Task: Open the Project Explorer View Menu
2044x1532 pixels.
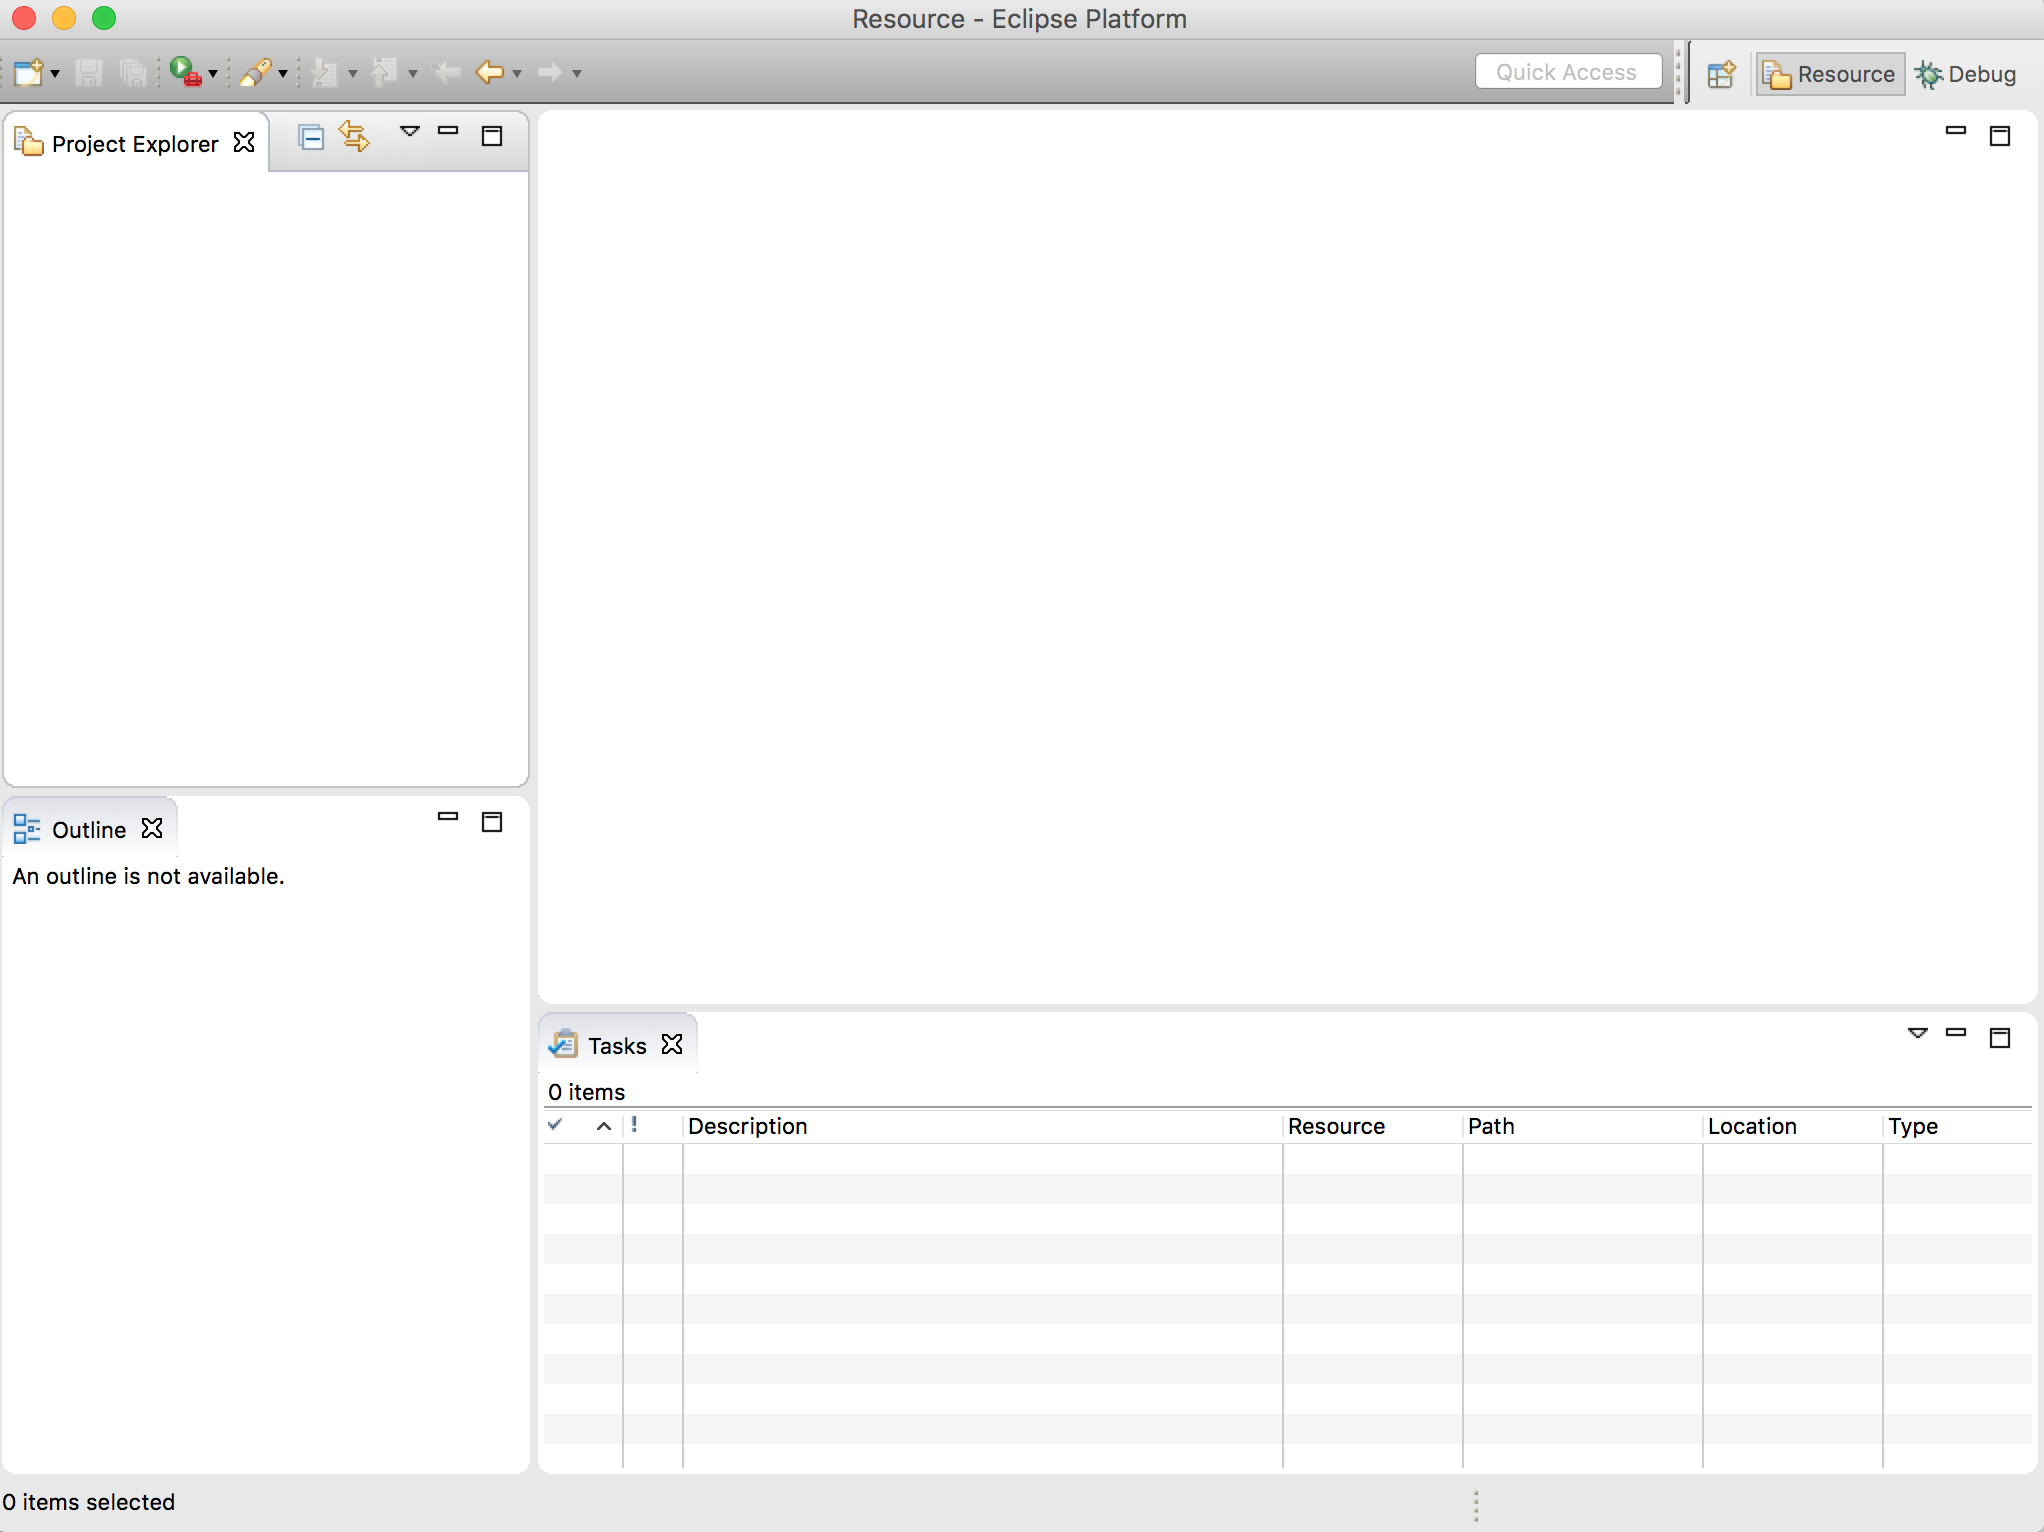Action: point(410,131)
